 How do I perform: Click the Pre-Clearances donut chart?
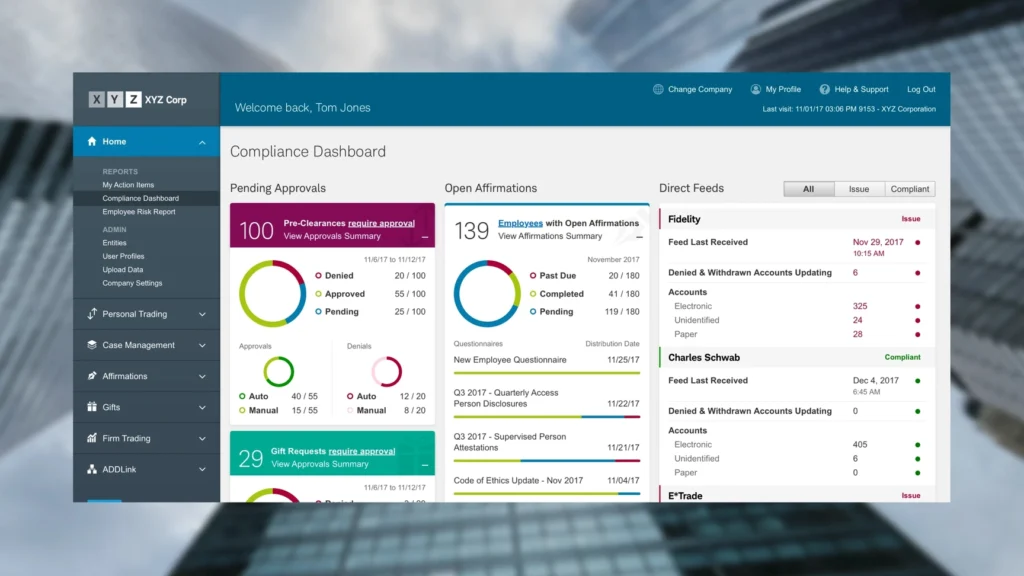tap(270, 293)
